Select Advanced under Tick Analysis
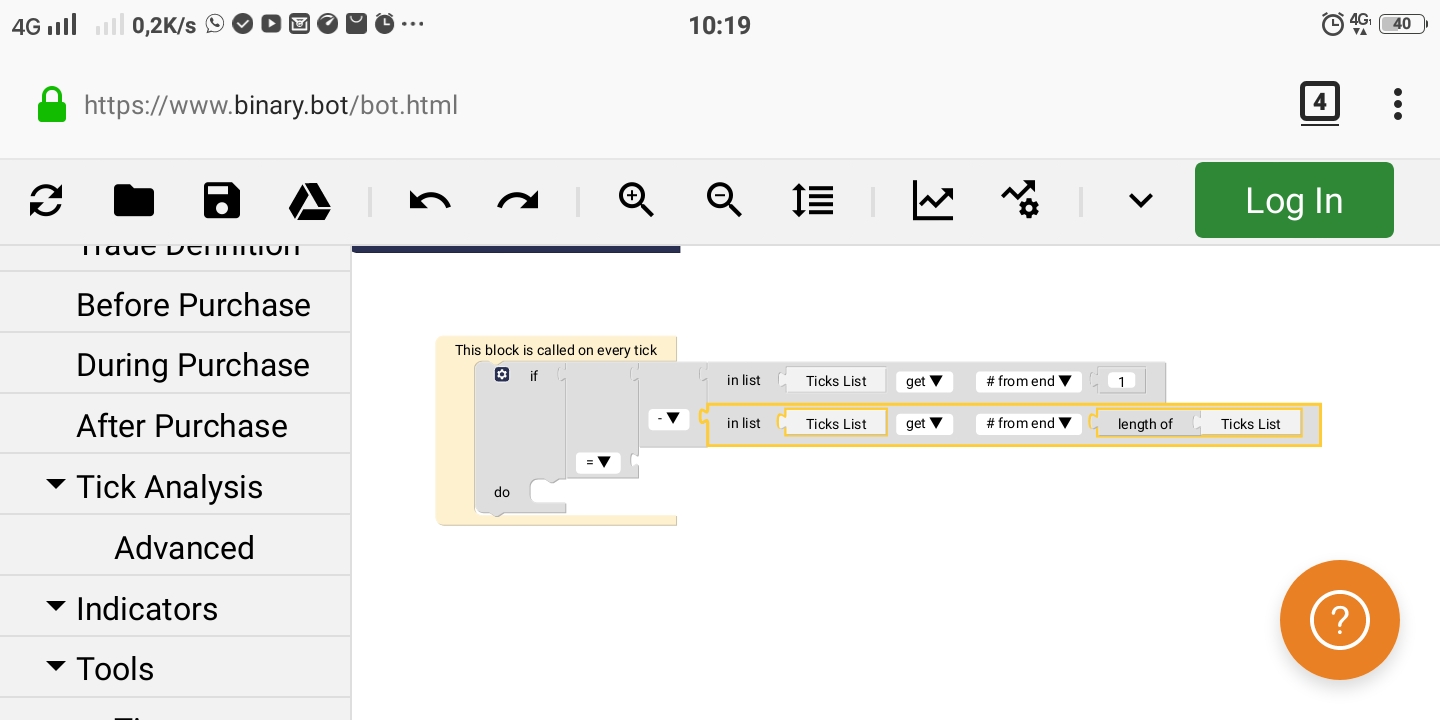 [175, 548]
